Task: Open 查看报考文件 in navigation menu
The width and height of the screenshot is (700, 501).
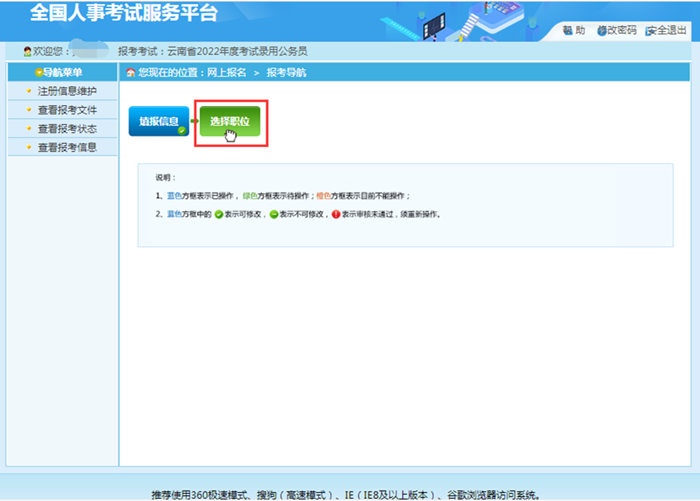Action: [x=66, y=110]
